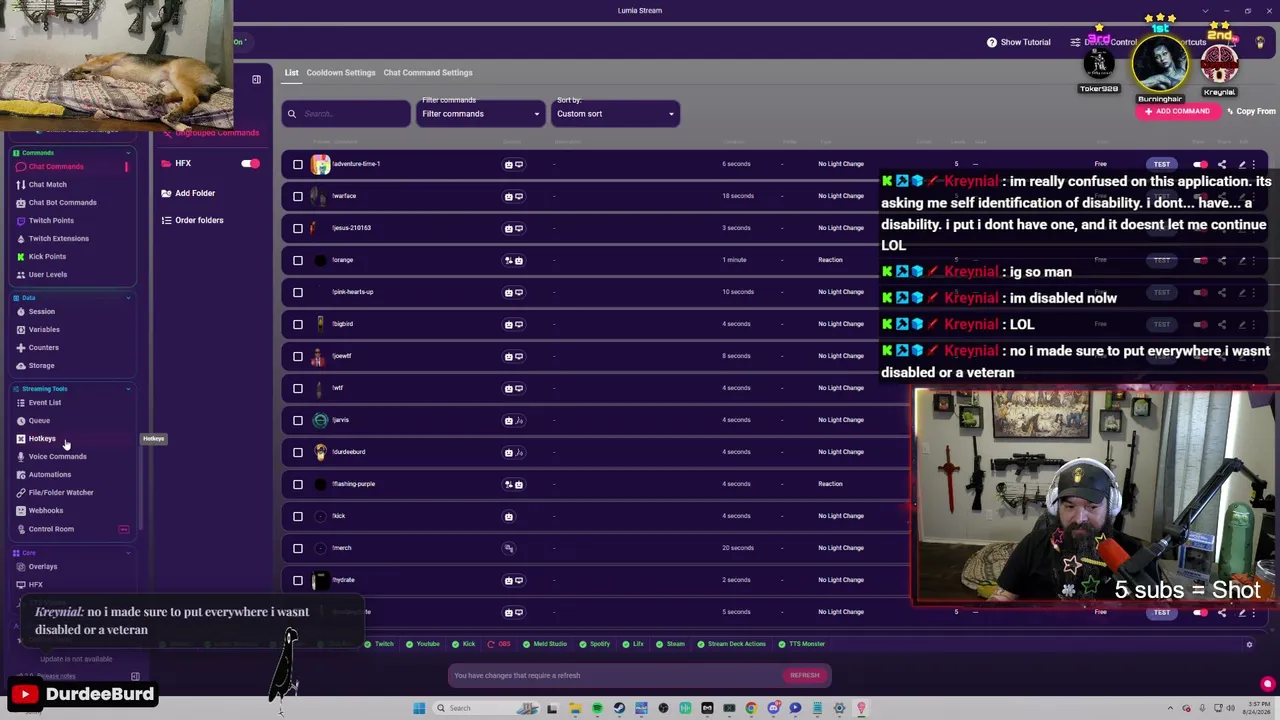1280x720 pixels.
Task: Switch to the Cooldown Settings tab
Action: tap(341, 72)
